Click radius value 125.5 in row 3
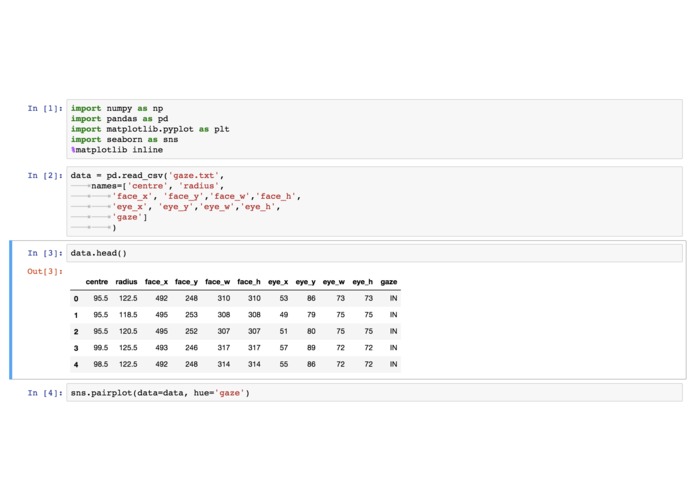 (x=128, y=347)
